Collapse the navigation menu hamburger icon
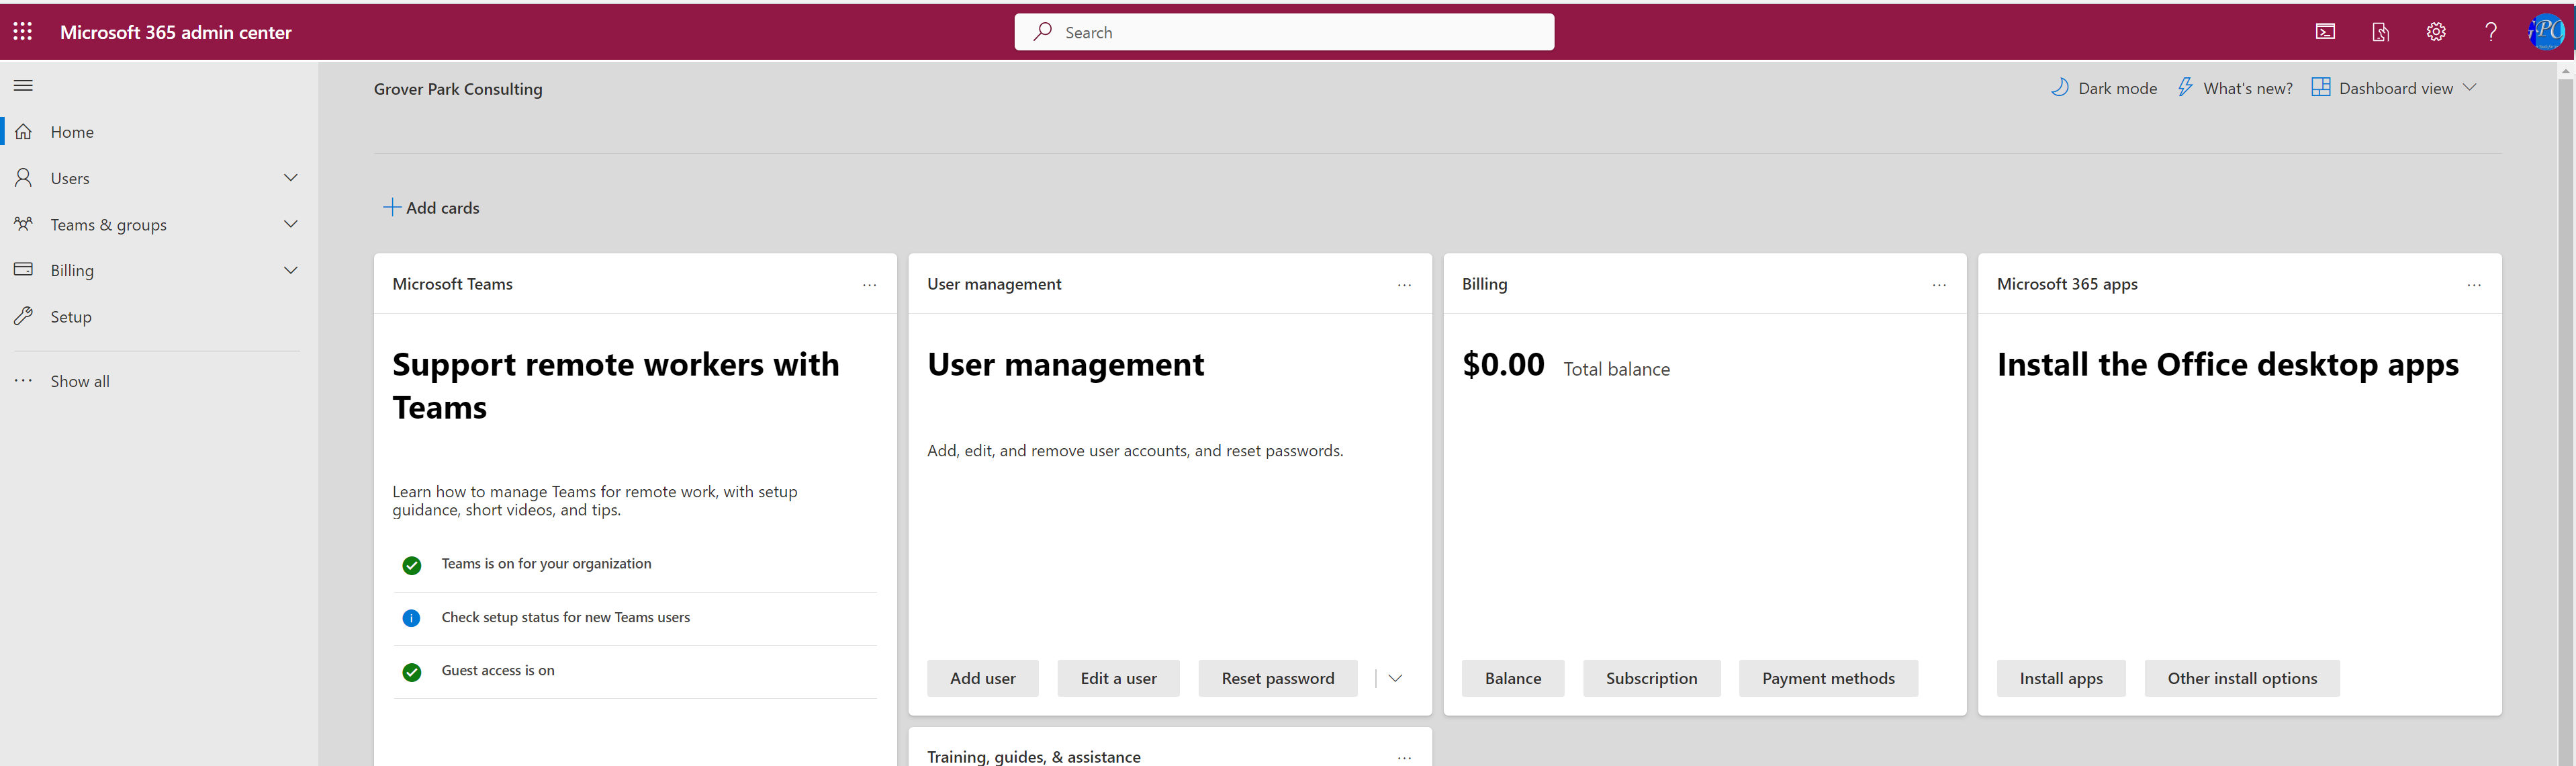 point(23,86)
